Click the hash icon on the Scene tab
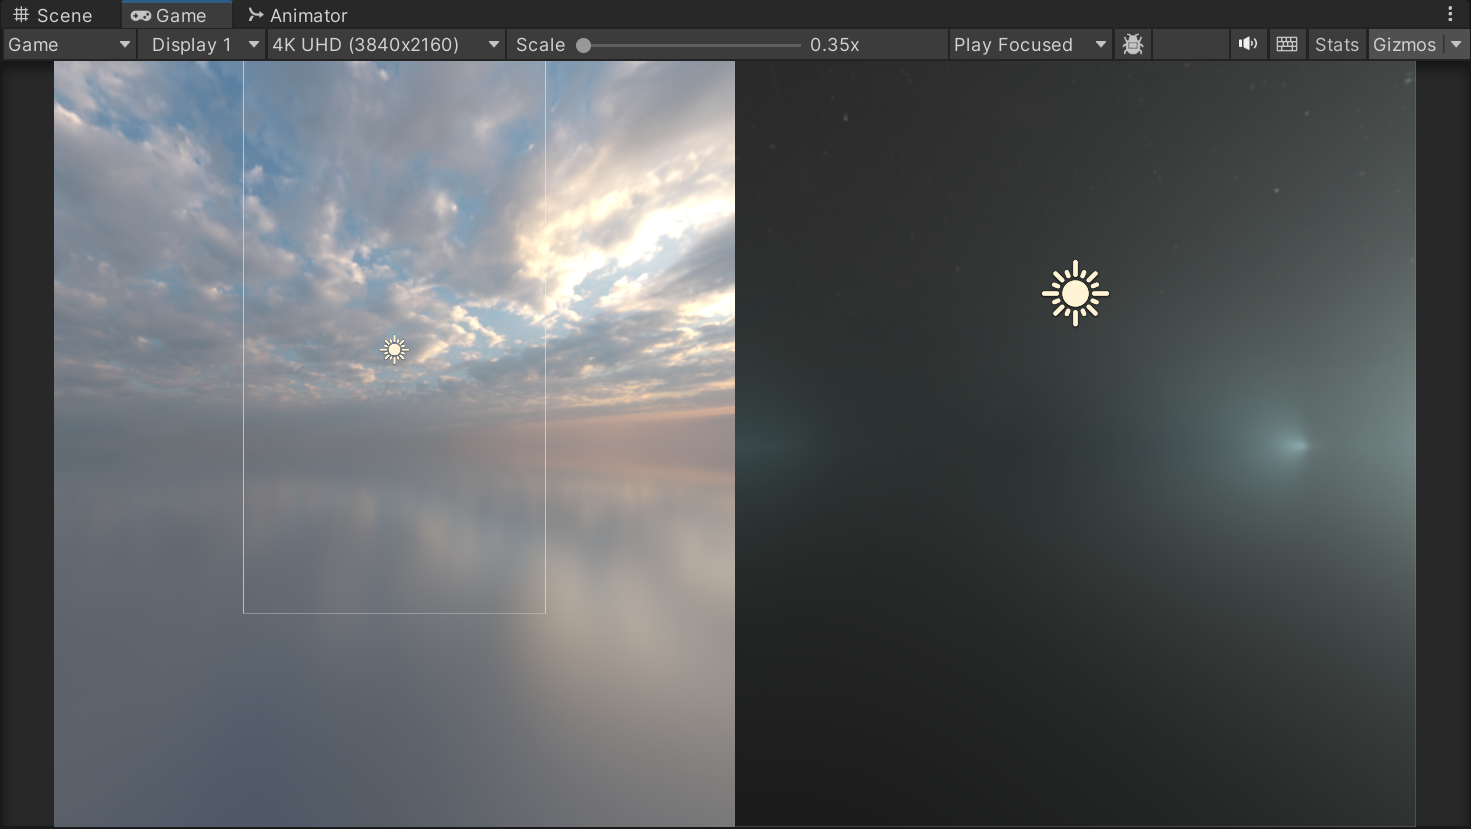Image resolution: width=1471 pixels, height=829 pixels. (x=21, y=15)
